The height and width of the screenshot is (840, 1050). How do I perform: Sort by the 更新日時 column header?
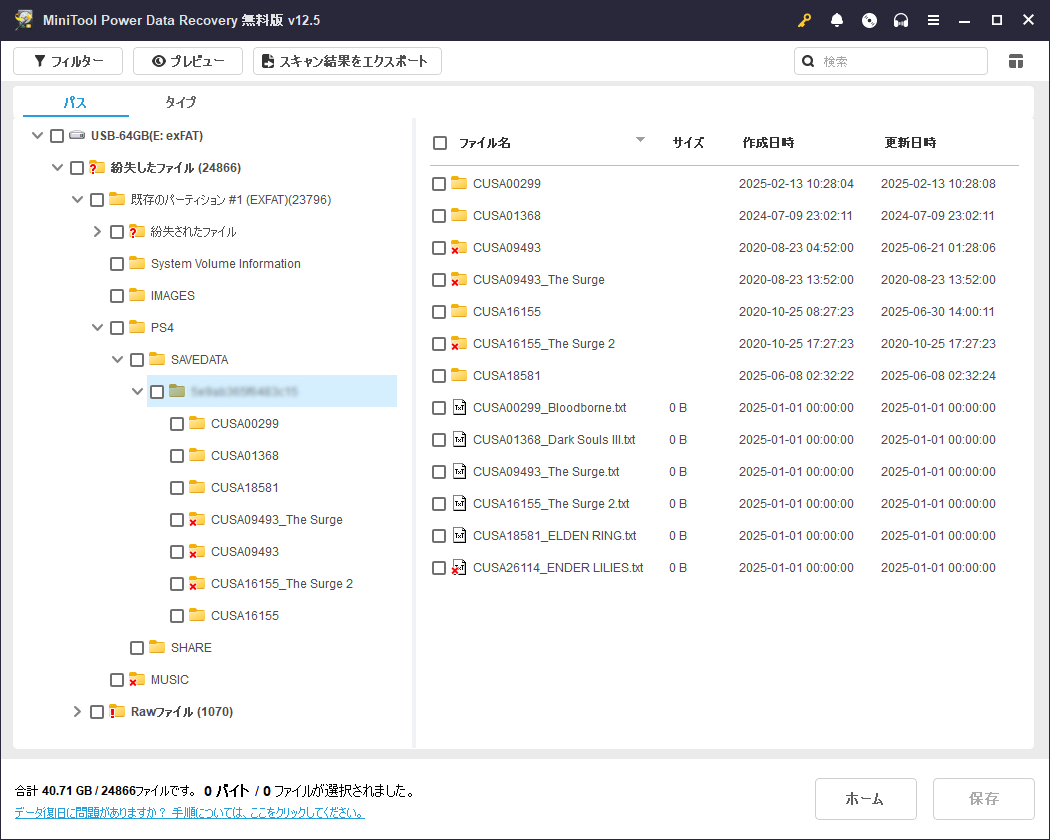click(910, 143)
